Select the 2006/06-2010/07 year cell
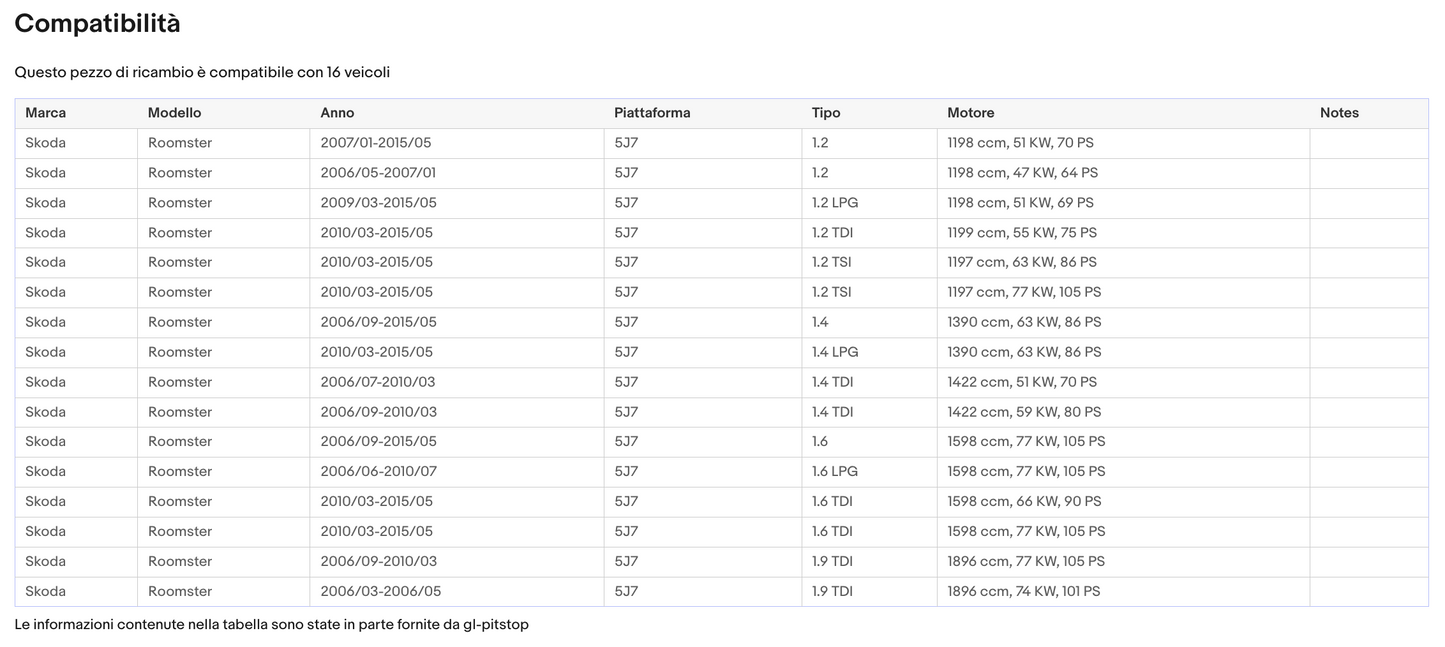Viewport: 1445px width, 647px height. [378, 471]
